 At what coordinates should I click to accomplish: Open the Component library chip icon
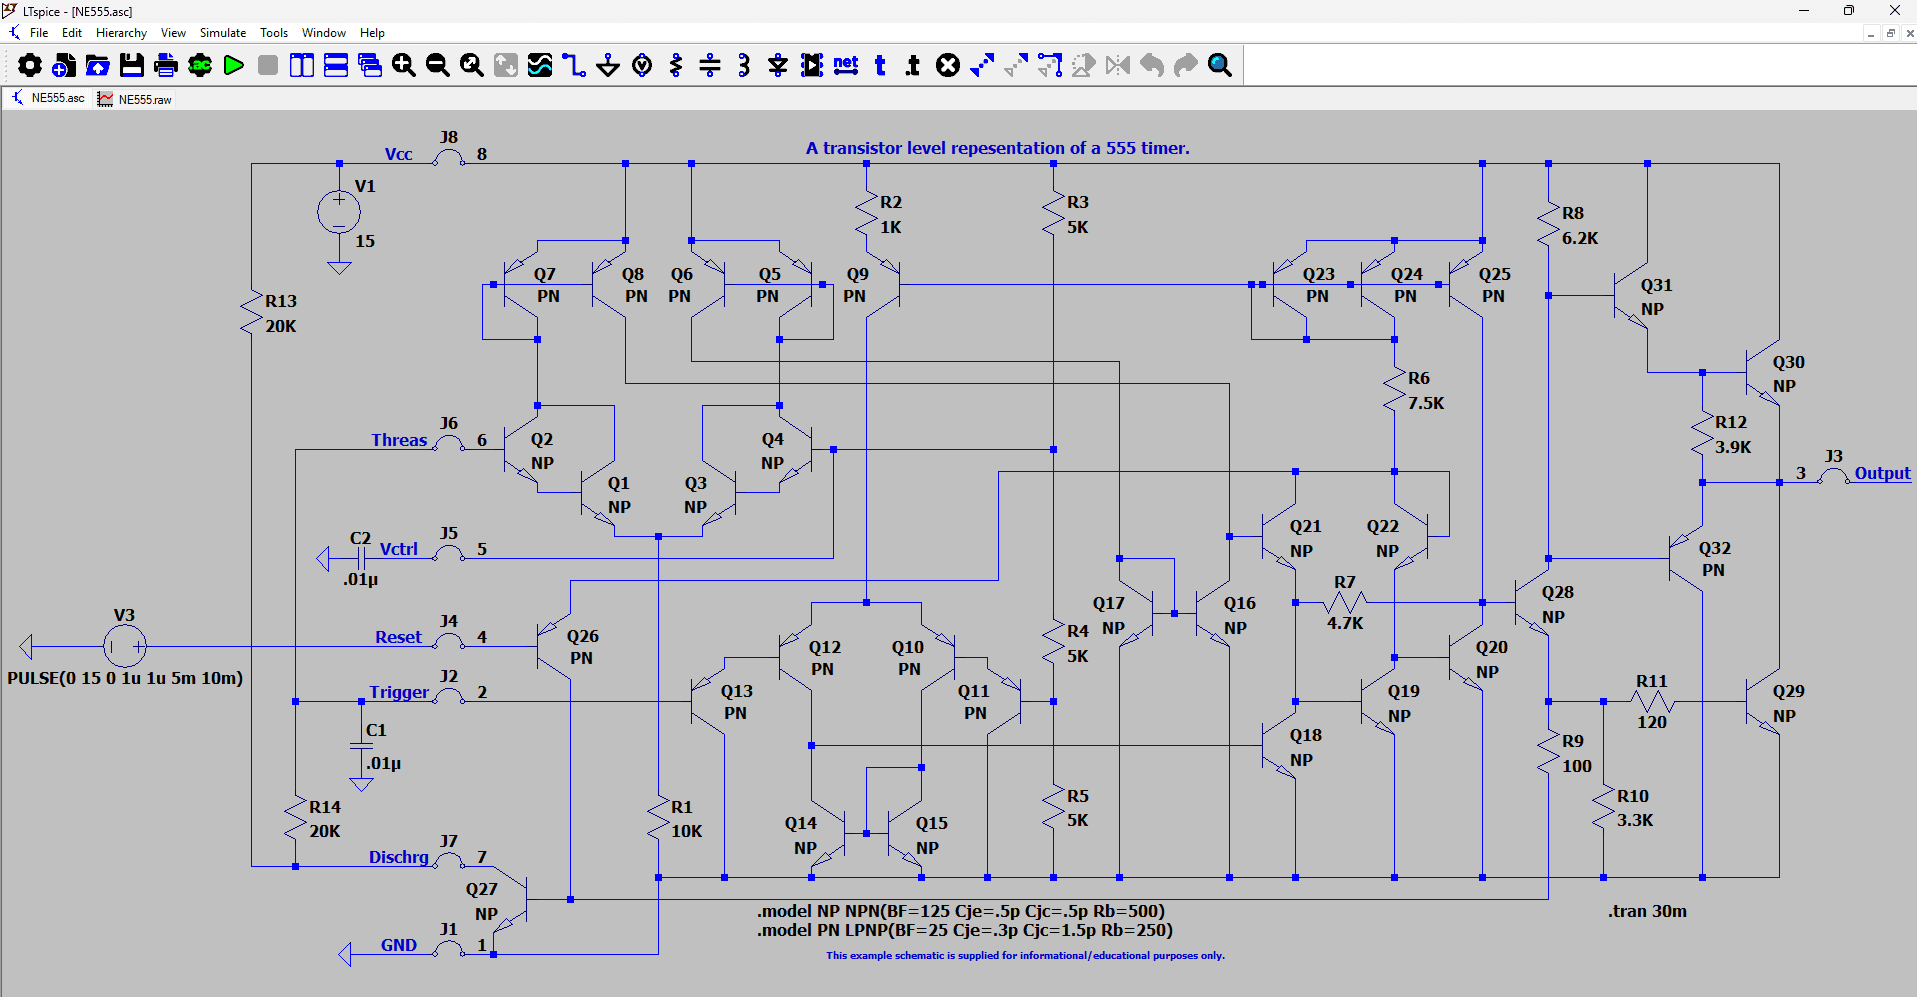point(812,66)
